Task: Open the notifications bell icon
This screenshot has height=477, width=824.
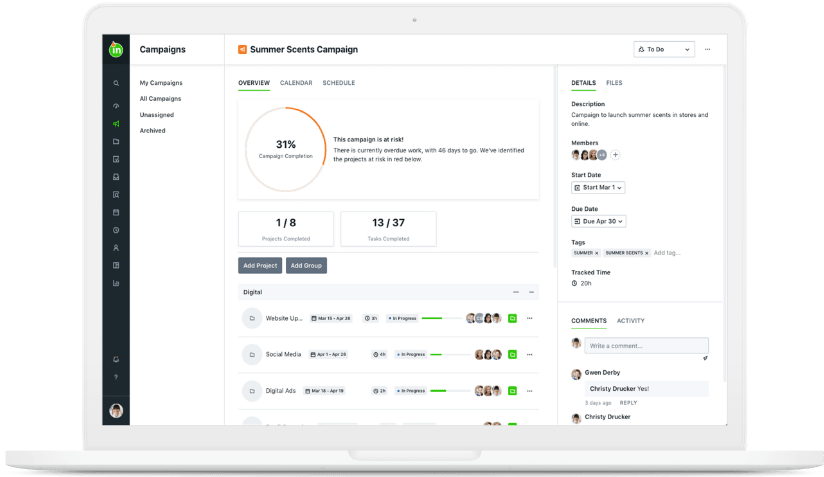Action: (x=116, y=359)
